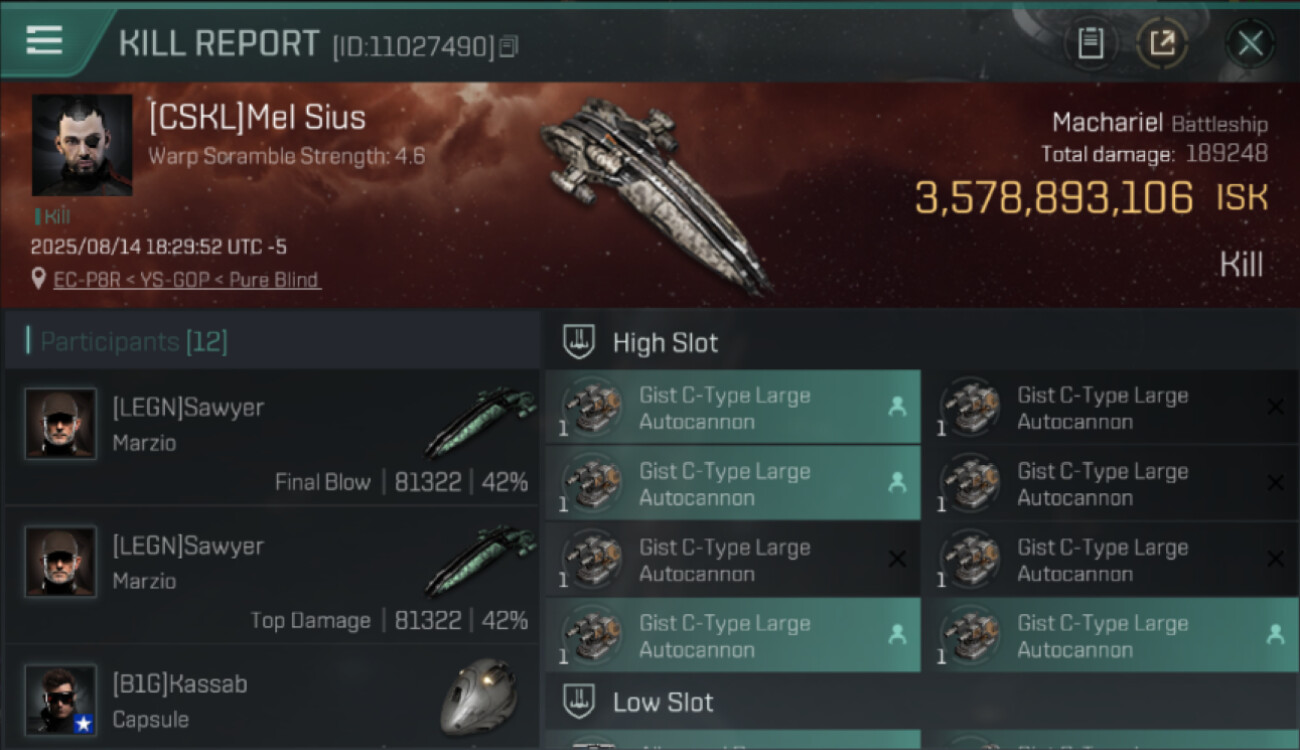Copy the kill report ID

coord(509,46)
